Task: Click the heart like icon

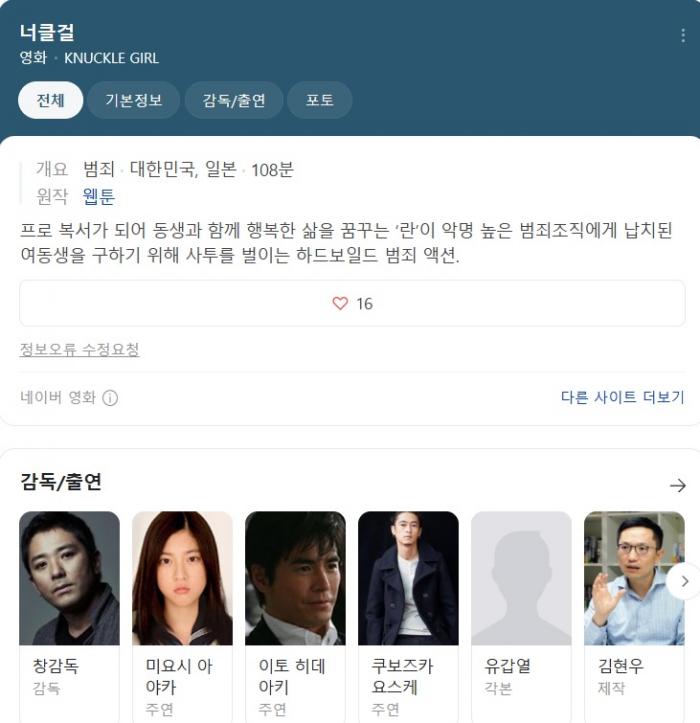Action: (x=340, y=303)
